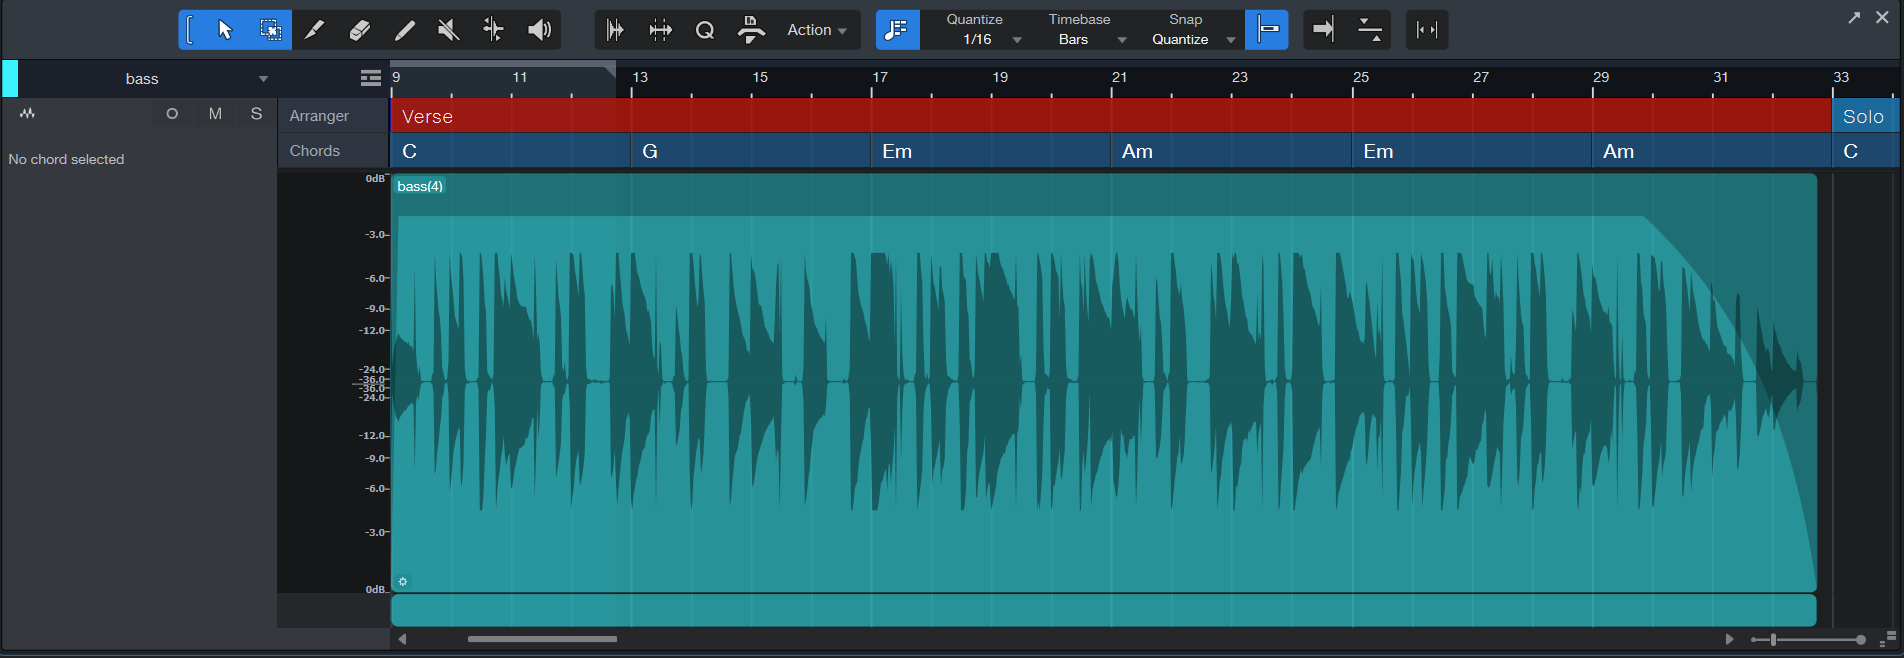This screenshot has width=1904, height=658.
Task: Select the Arrow tool
Action: coord(226,30)
